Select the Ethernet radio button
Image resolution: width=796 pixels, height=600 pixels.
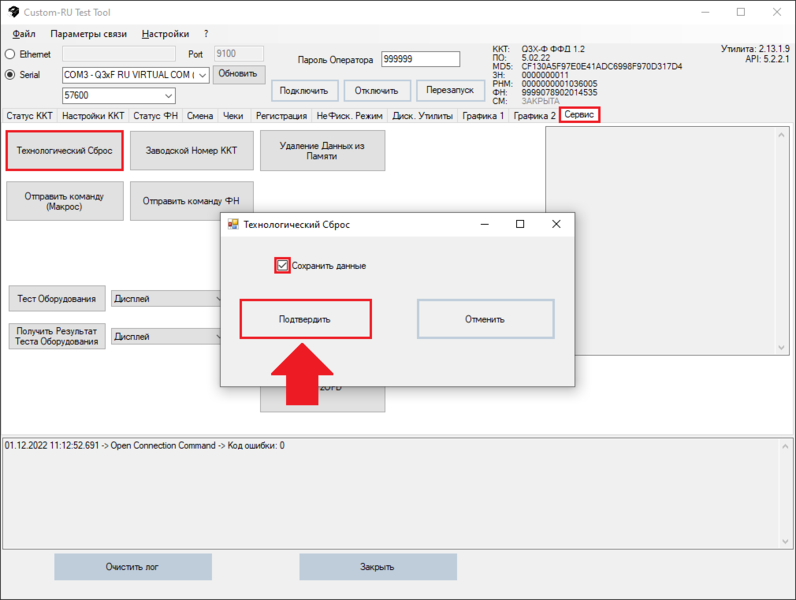pos(11,54)
